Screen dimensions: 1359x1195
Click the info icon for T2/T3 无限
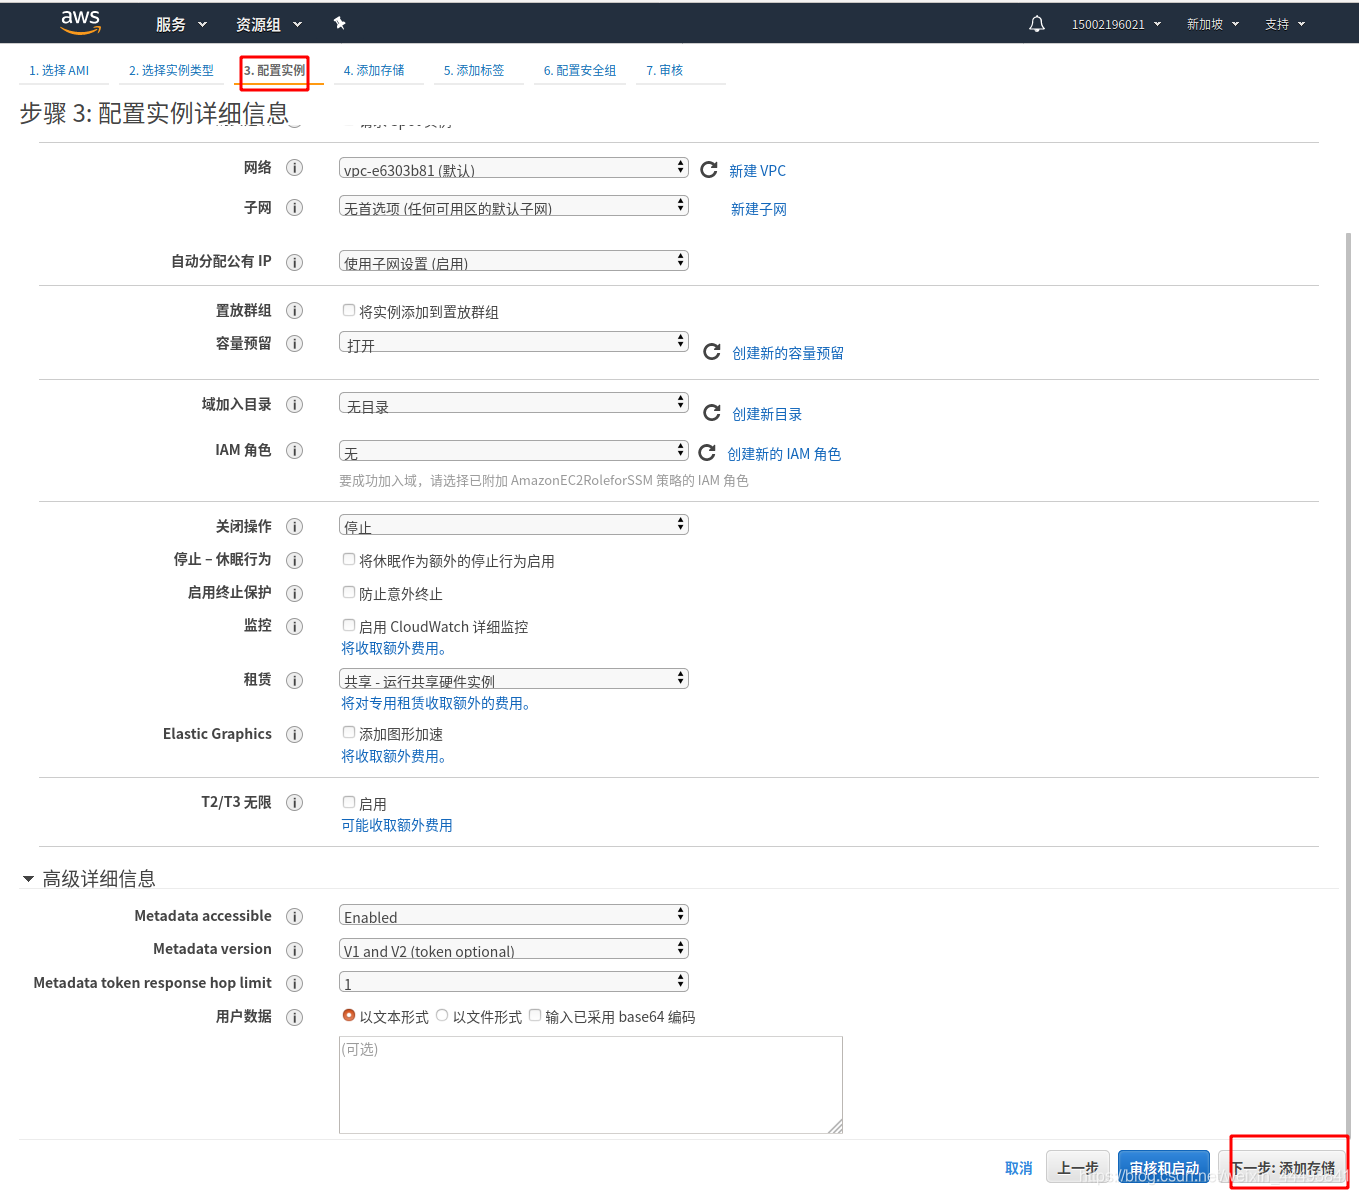(295, 803)
